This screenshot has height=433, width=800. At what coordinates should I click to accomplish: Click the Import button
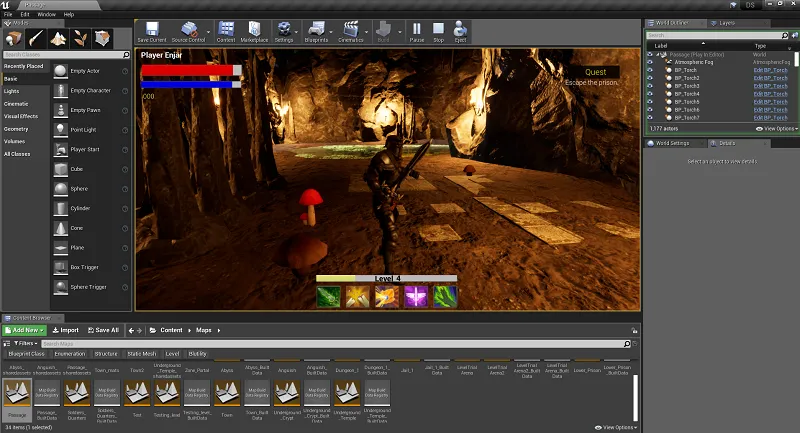(x=66, y=330)
